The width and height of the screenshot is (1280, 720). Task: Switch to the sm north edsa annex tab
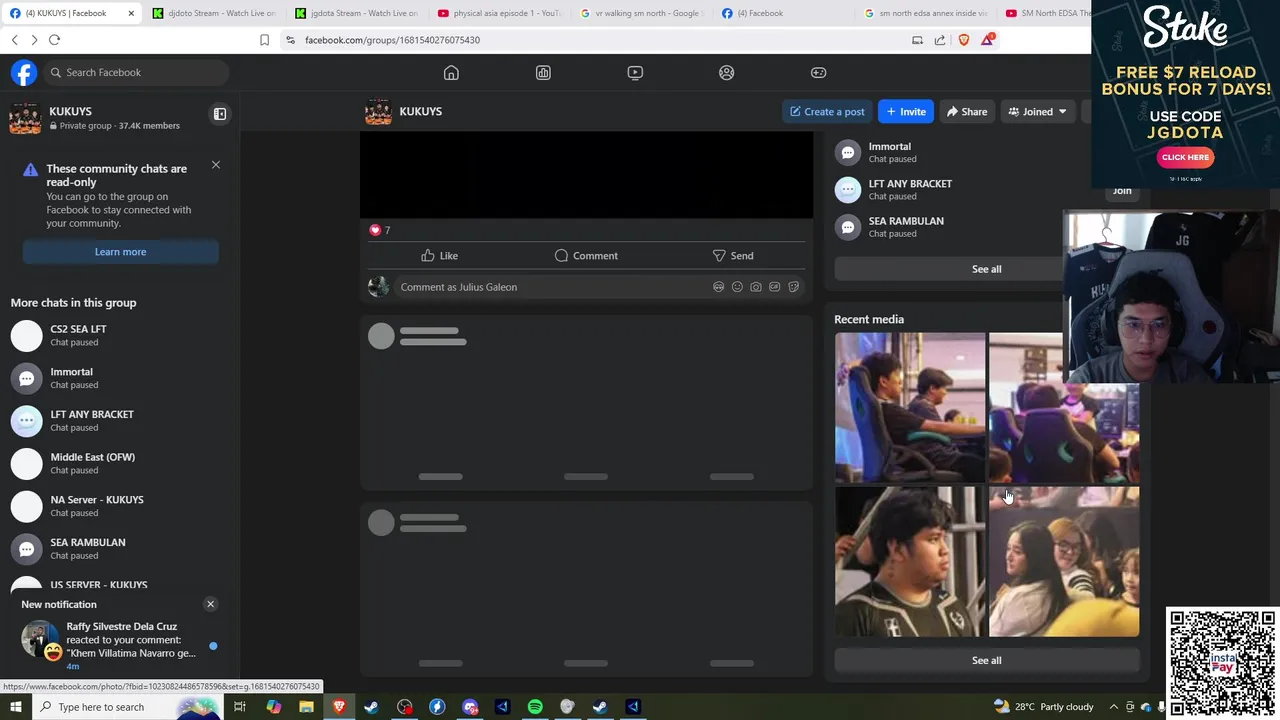[926, 13]
